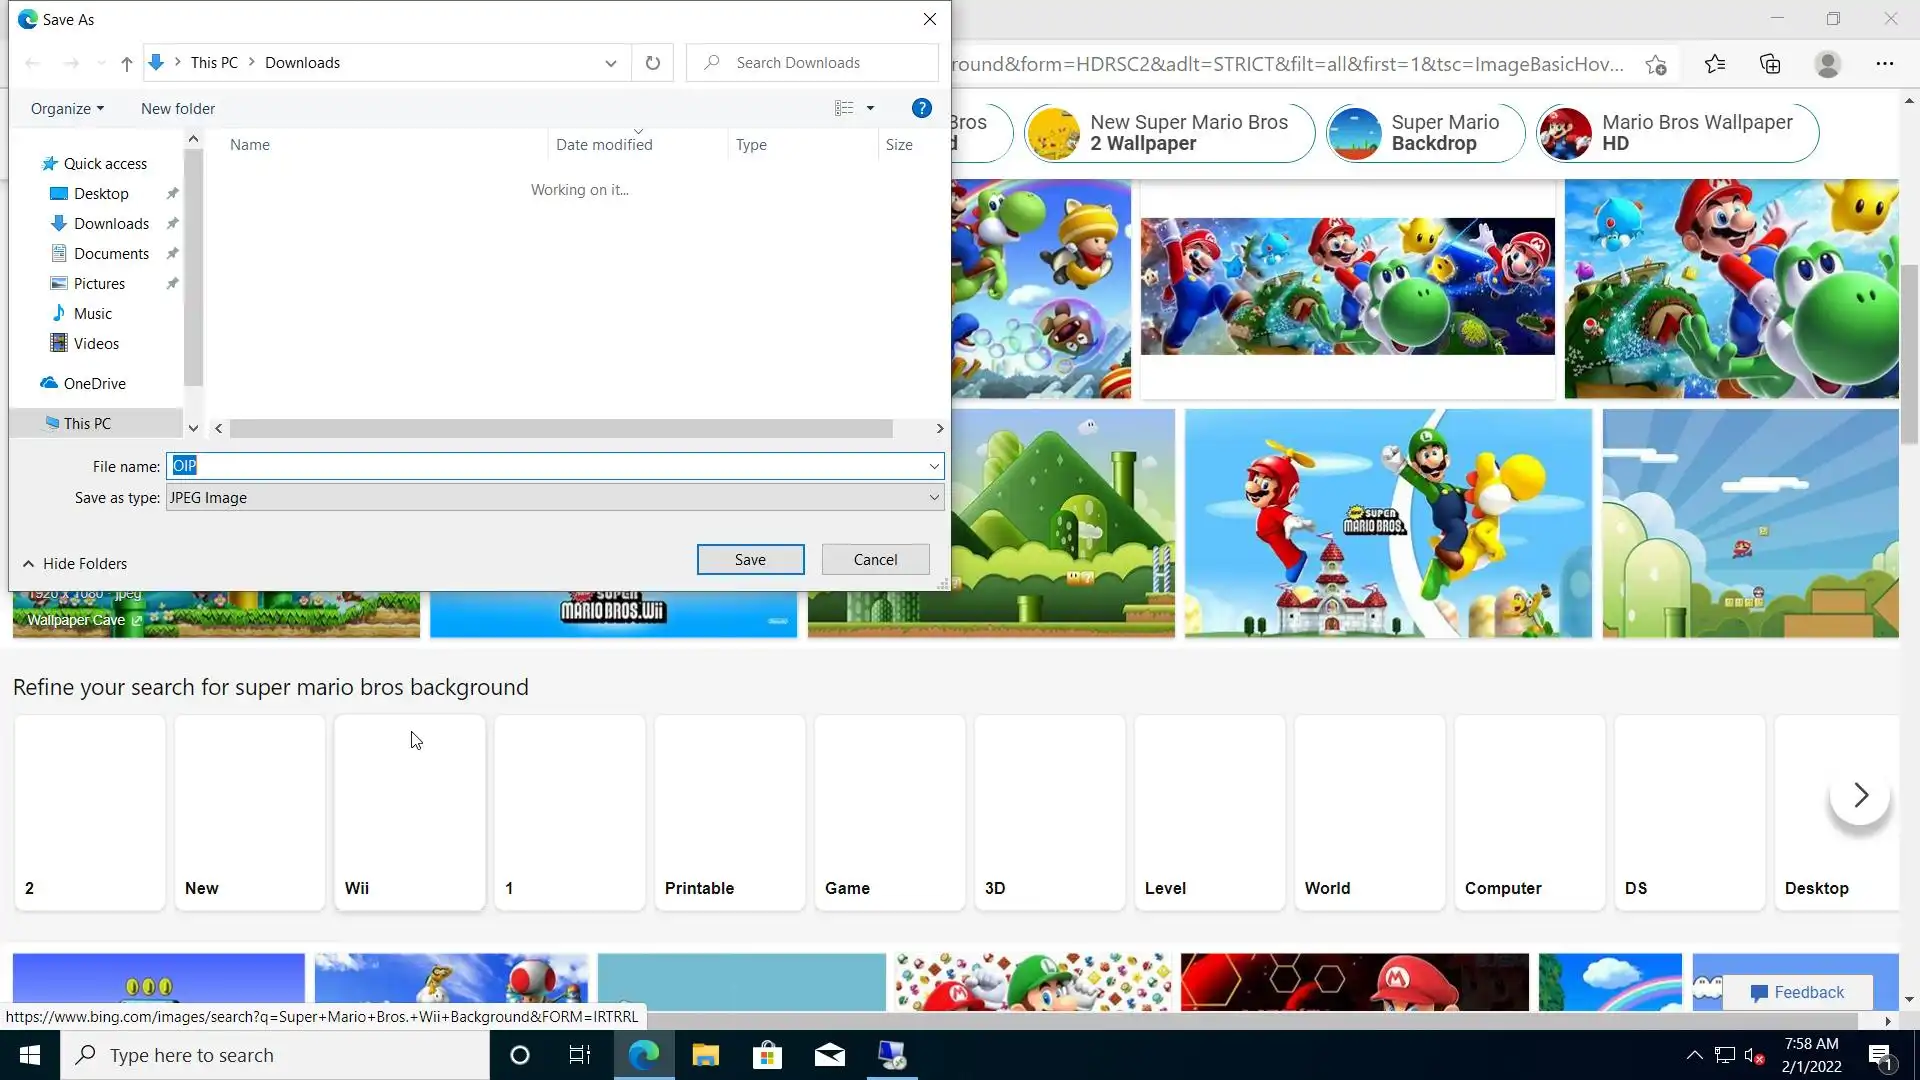Add this page to favorites
1920x1080 pixels.
point(1656,64)
